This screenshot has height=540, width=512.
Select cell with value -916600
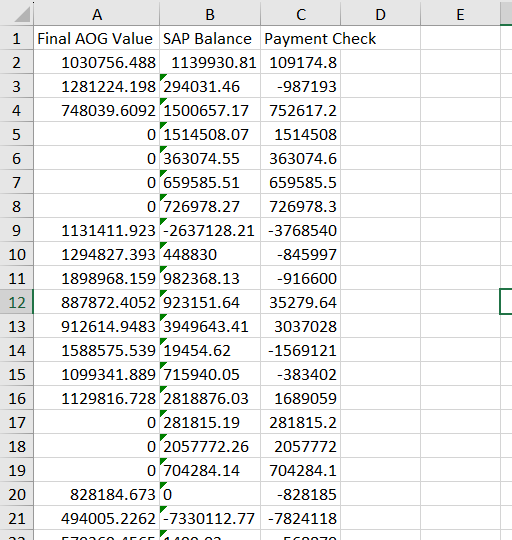[301, 278]
